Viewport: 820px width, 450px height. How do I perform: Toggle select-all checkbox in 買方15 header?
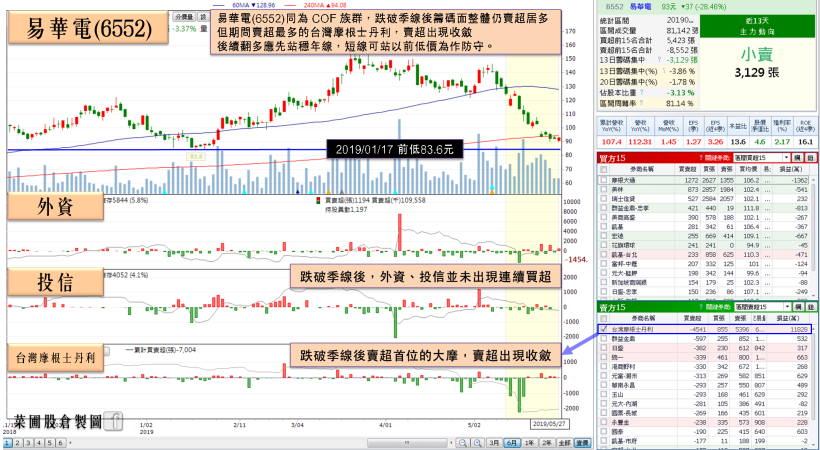click(x=603, y=170)
